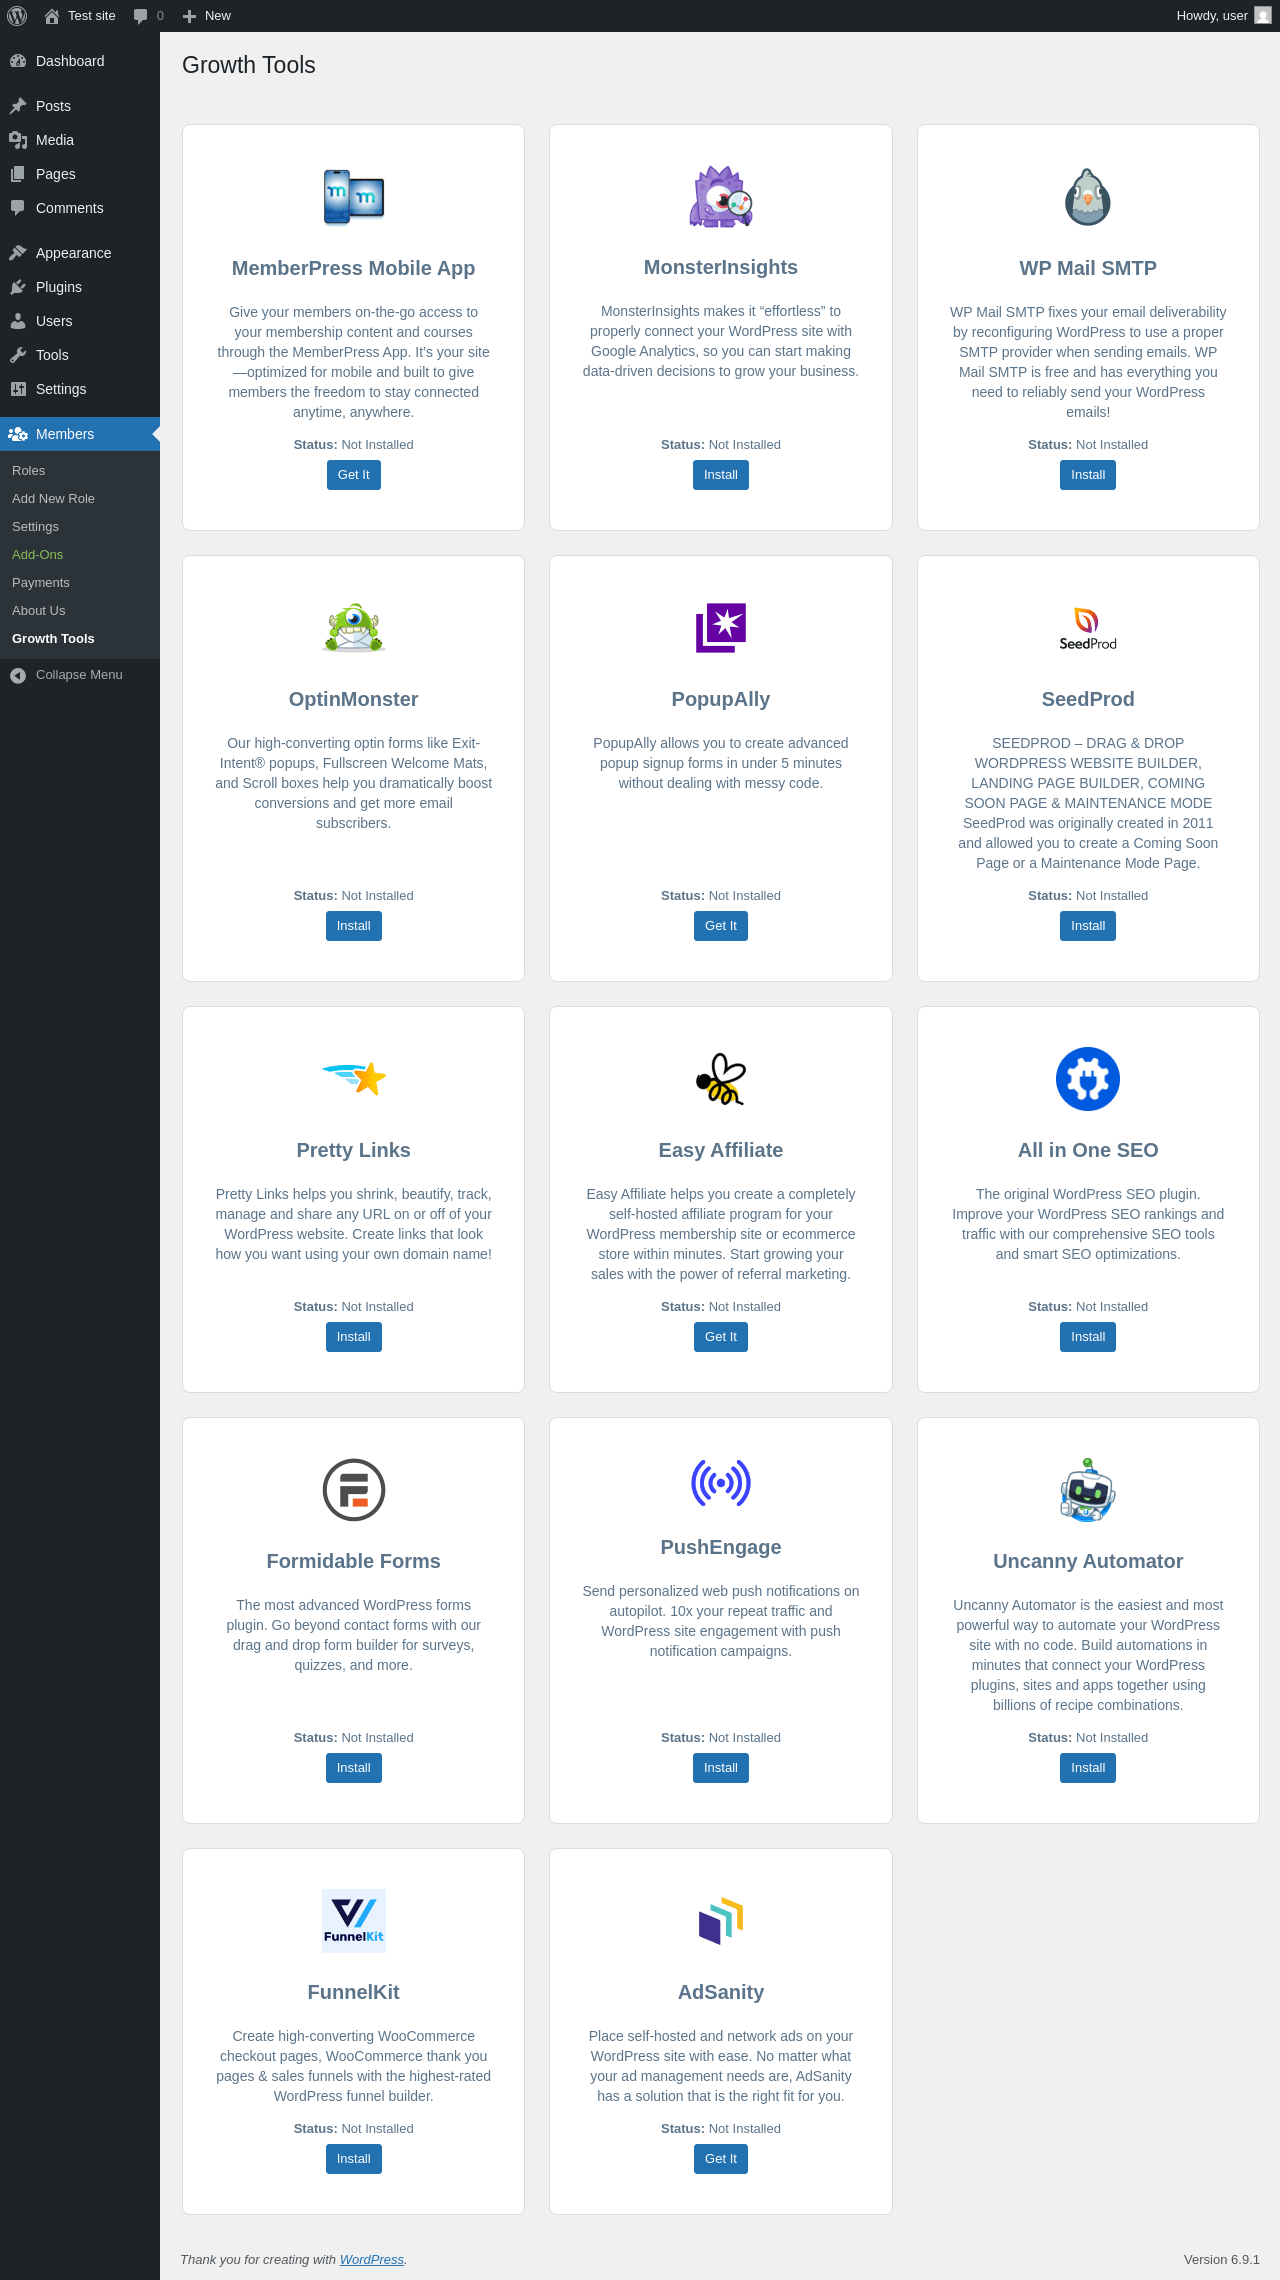Open the Media library menu
The height and width of the screenshot is (2280, 1280).
[x=80, y=140]
